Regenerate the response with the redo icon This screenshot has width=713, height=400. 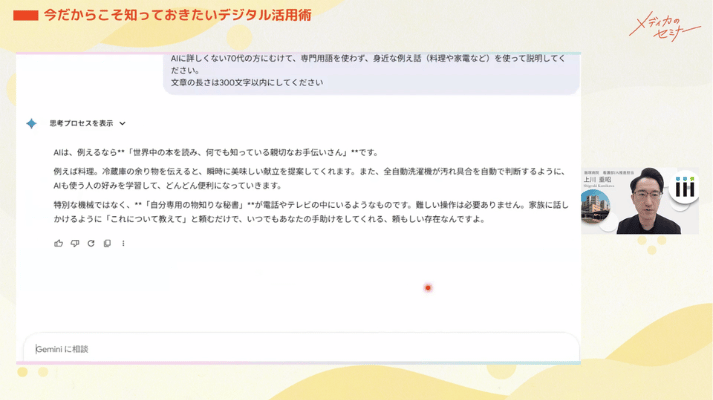(91, 244)
